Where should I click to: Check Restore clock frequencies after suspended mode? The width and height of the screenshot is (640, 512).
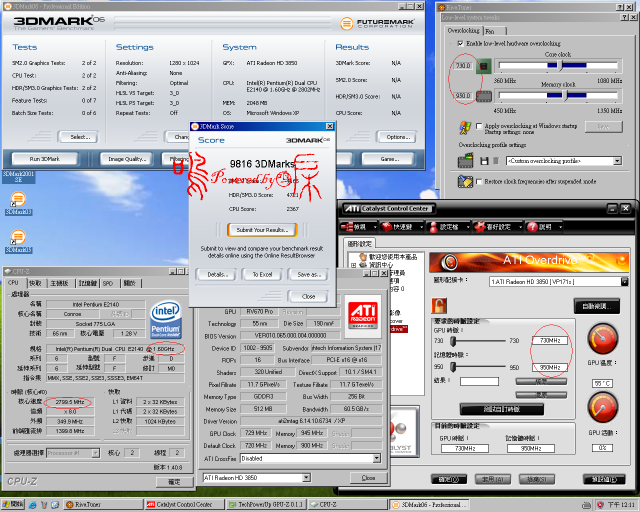tap(479, 181)
